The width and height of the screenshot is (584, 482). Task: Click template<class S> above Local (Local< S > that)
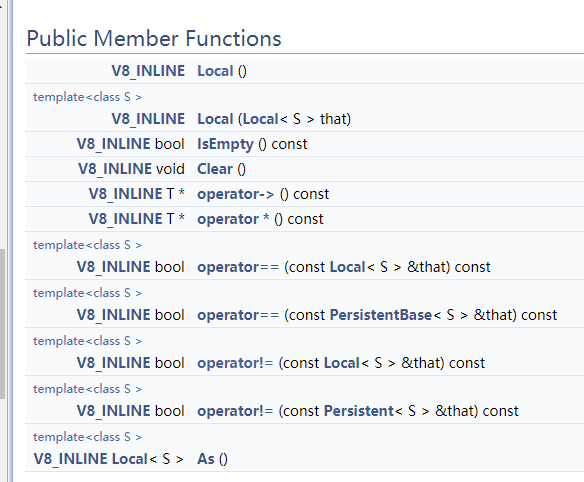88,97
